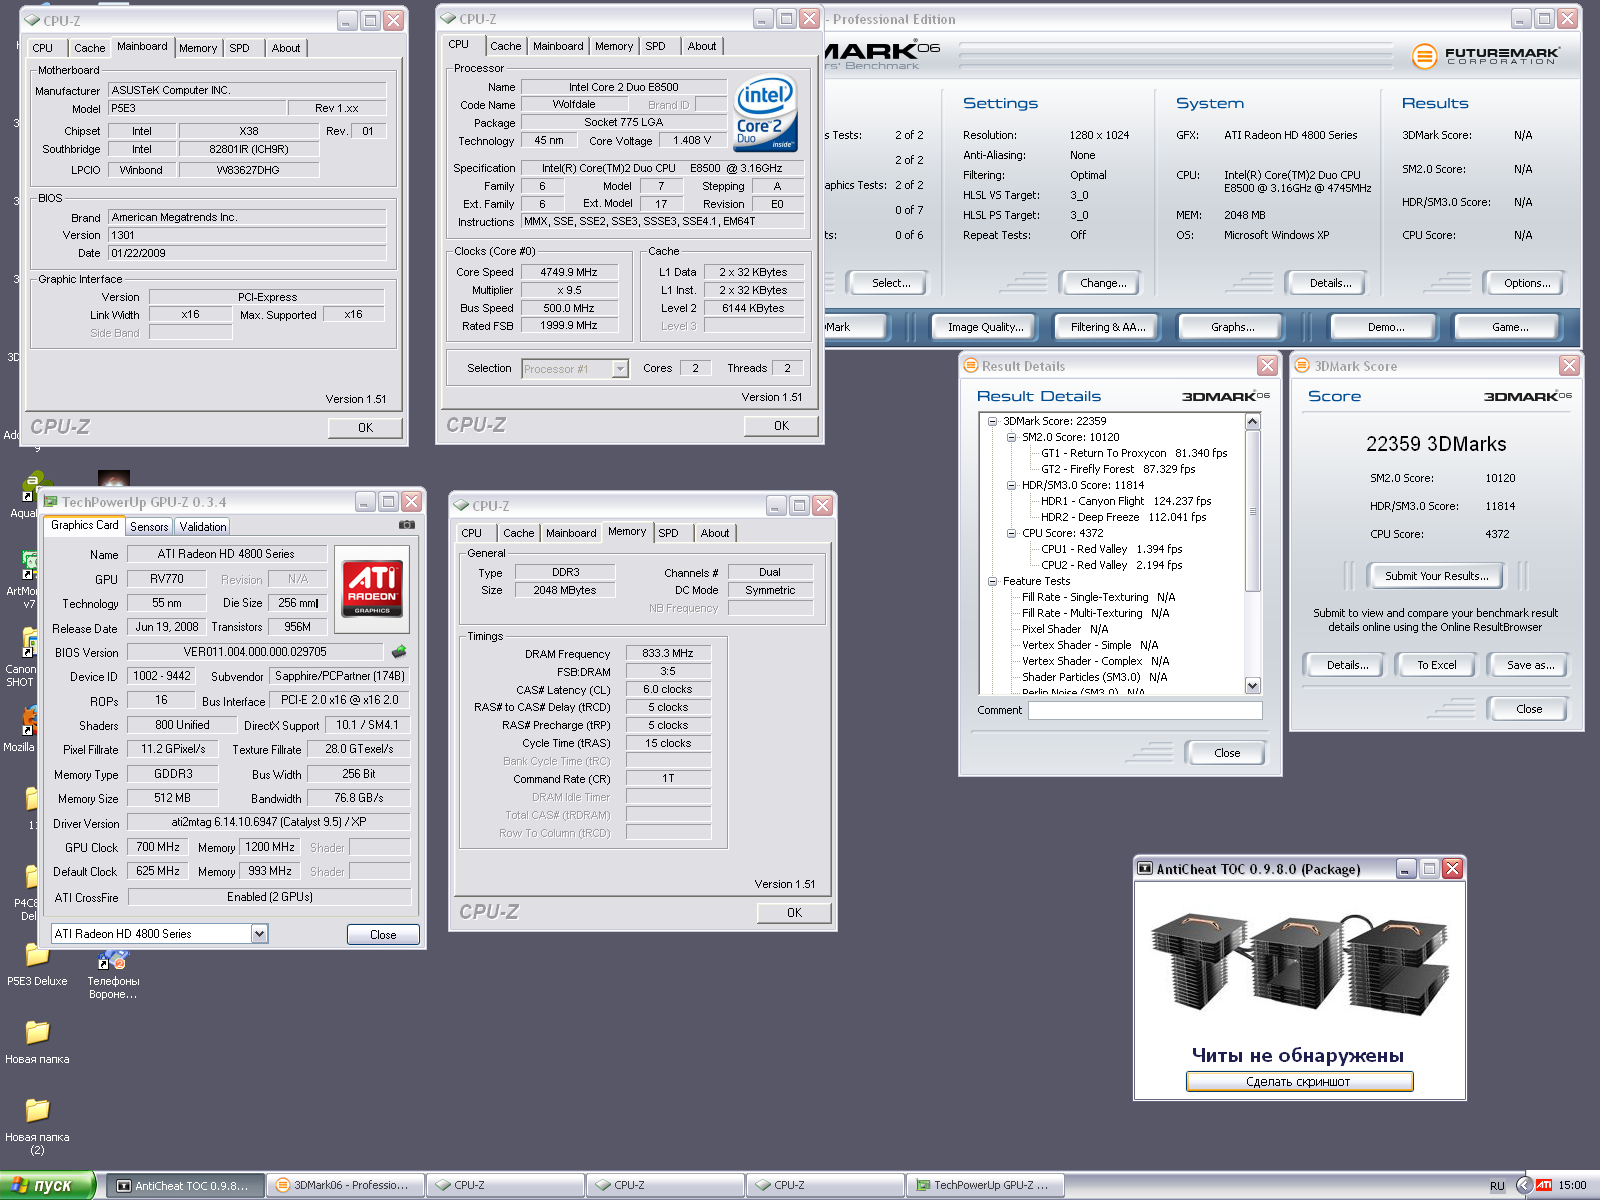Collapse the Feature Tests tree node

point(992,581)
